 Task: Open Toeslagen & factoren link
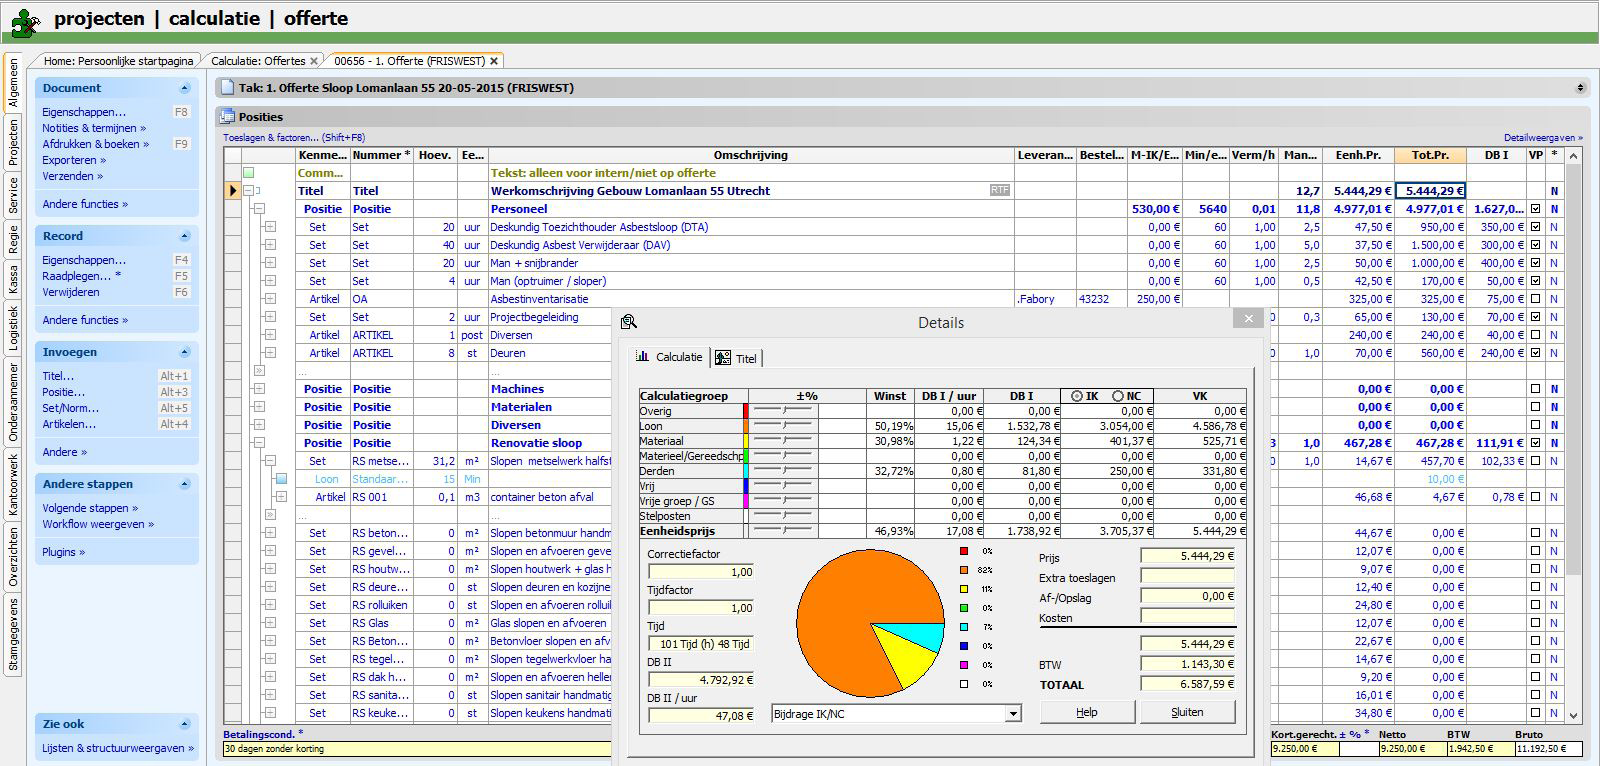click(x=294, y=138)
